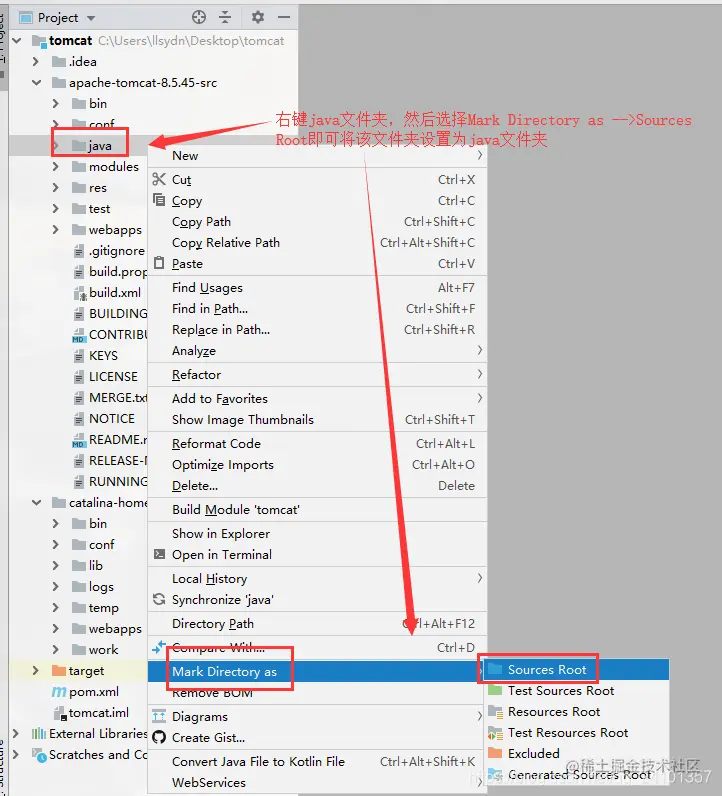Choose Optimize Imports
The height and width of the screenshot is (796, 722).
pyautogui.click(x=317, y=465)
